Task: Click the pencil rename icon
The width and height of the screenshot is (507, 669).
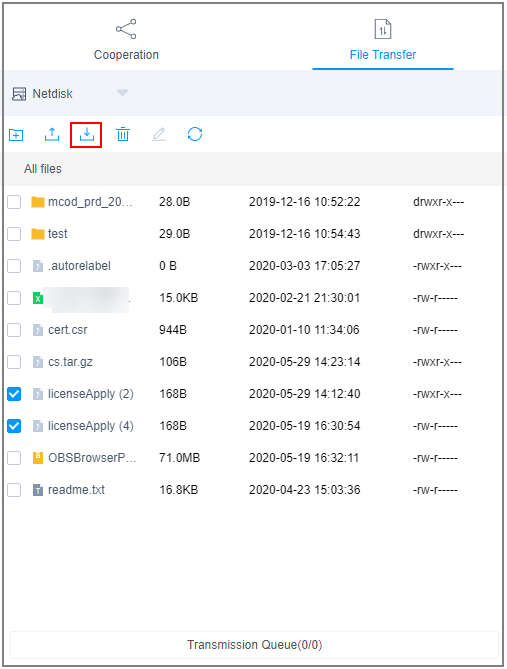Action: coord(159,135)
